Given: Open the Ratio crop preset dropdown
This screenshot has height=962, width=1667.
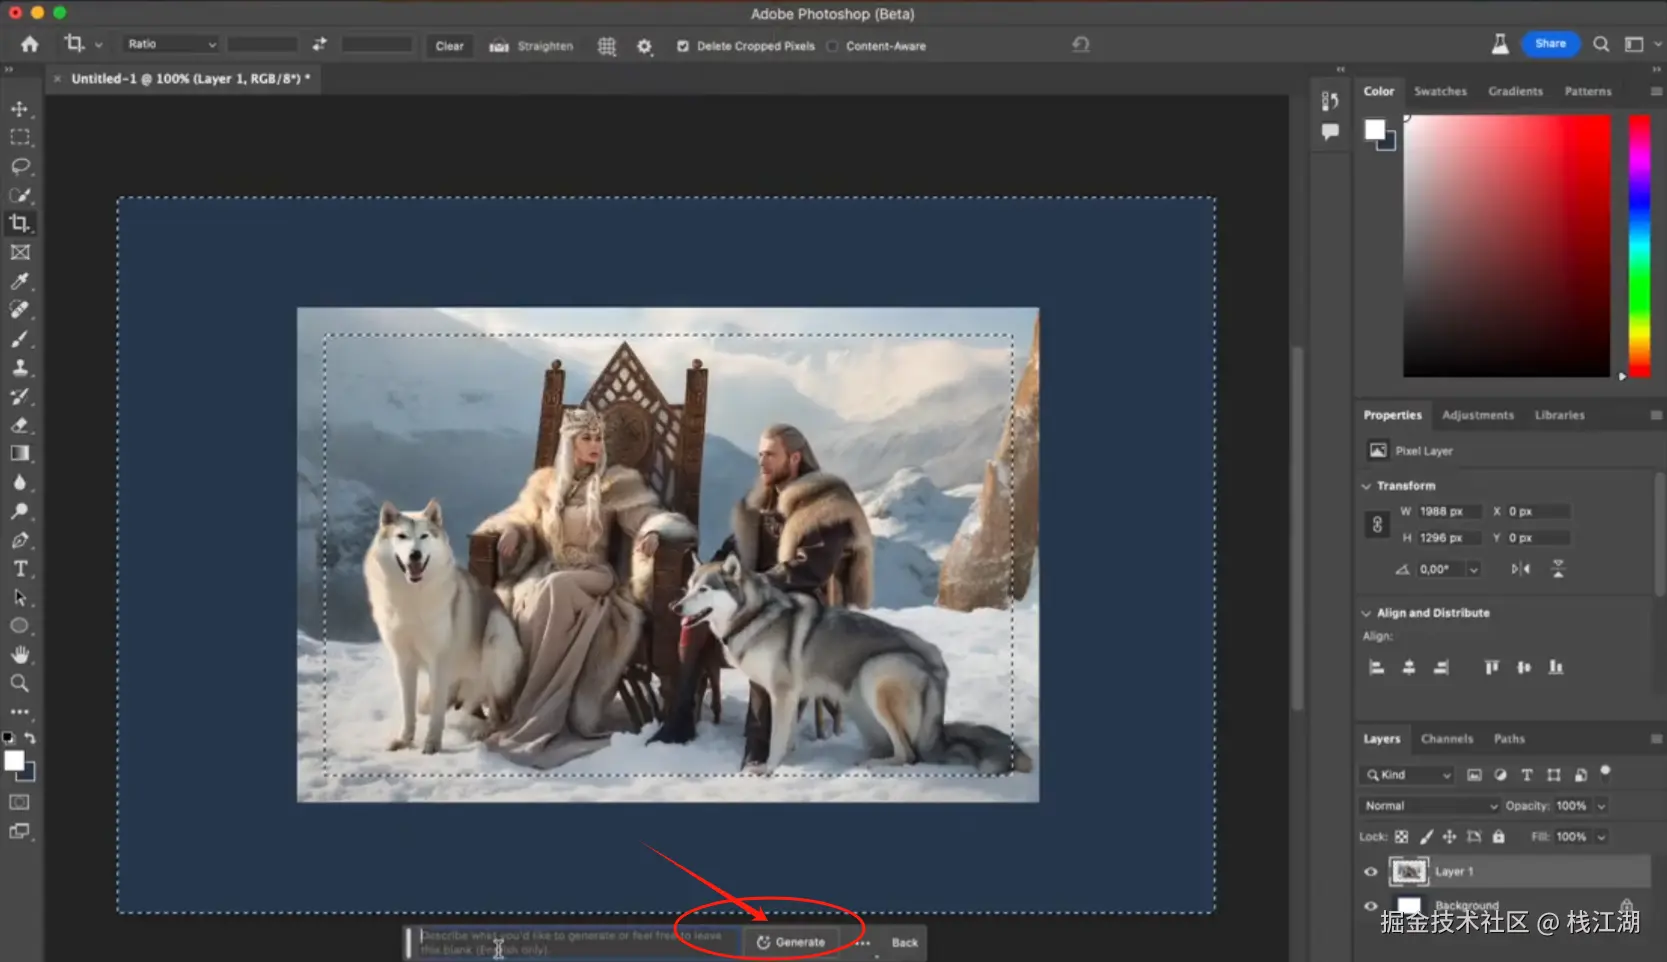Looking at the screenshot, I should [172, 44].
